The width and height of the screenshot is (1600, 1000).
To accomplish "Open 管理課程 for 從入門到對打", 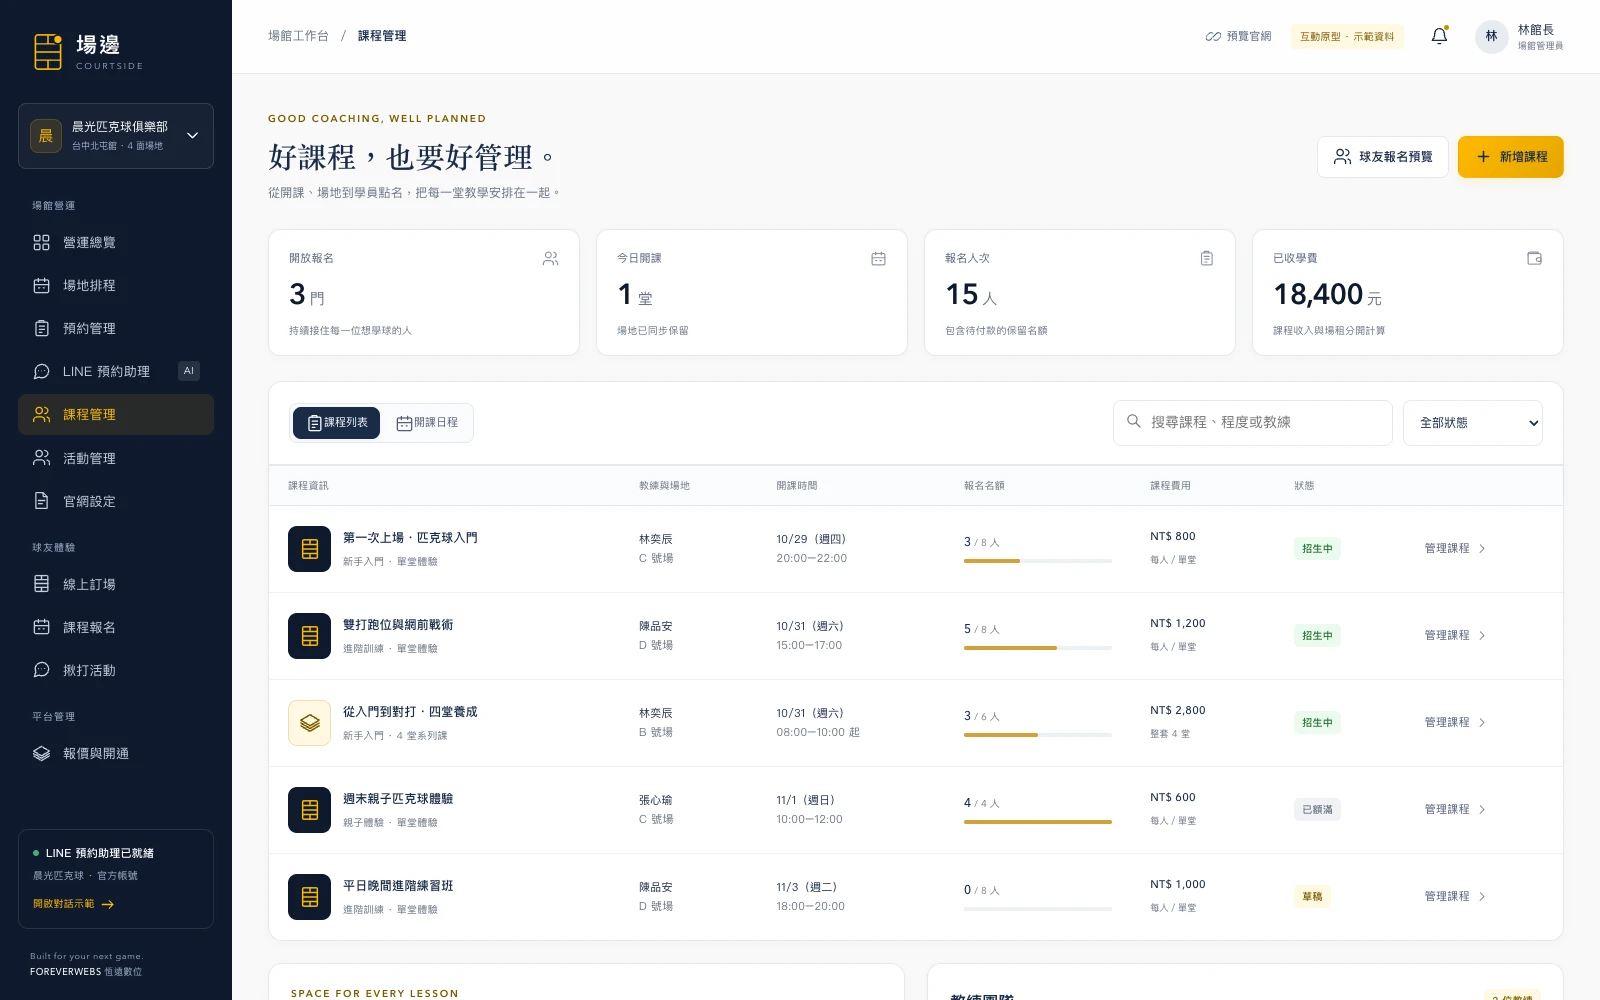I will (x=1455, y=722).
